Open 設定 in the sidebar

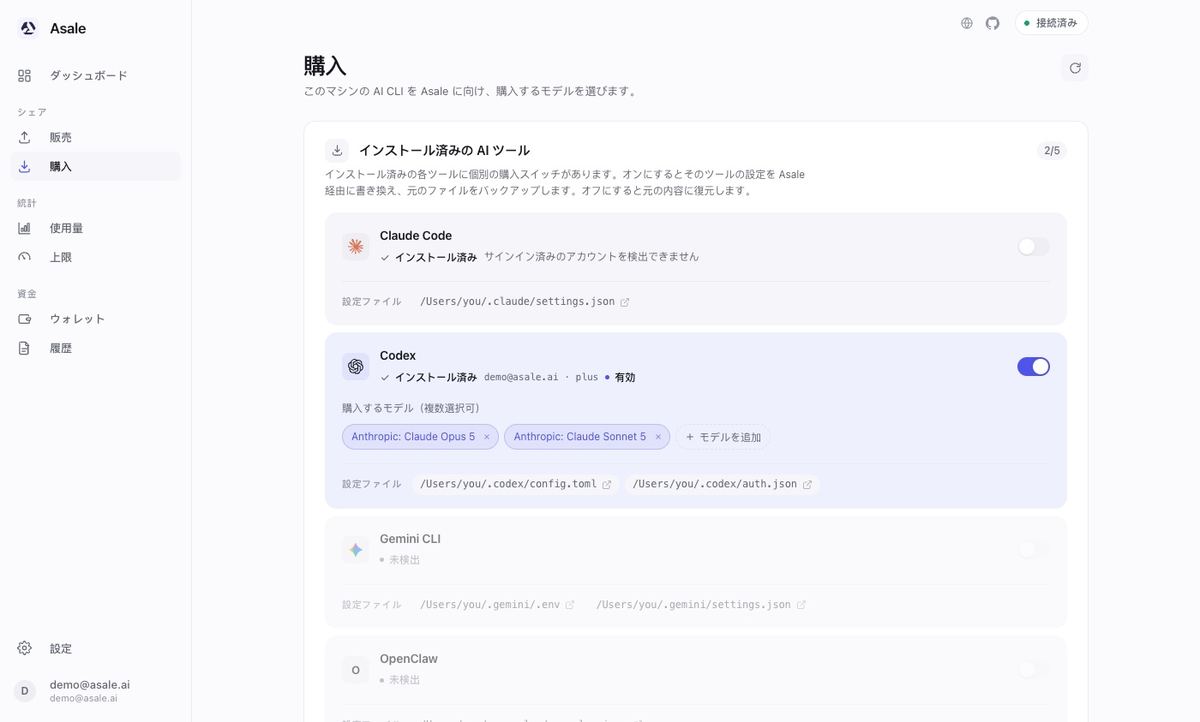point(96,649)
